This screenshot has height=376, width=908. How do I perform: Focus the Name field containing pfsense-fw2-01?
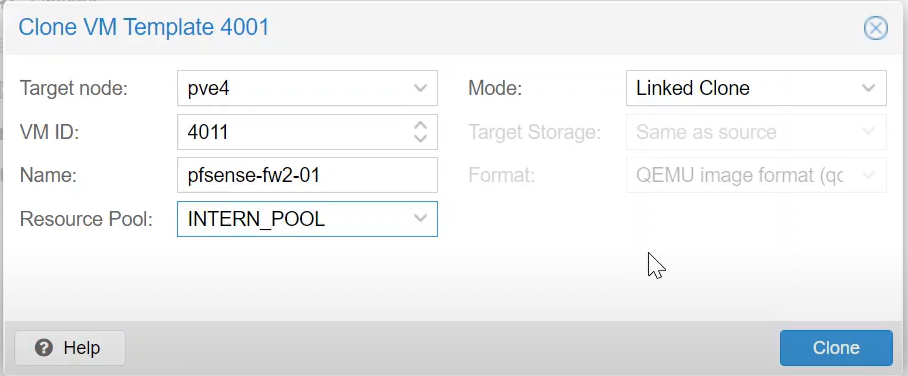tap(307, 175)
